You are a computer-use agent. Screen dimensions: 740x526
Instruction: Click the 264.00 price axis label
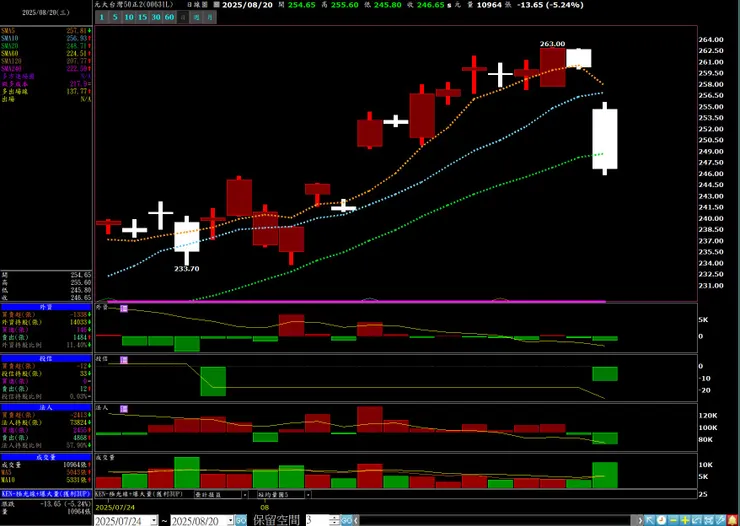click(x=710, y=40)
